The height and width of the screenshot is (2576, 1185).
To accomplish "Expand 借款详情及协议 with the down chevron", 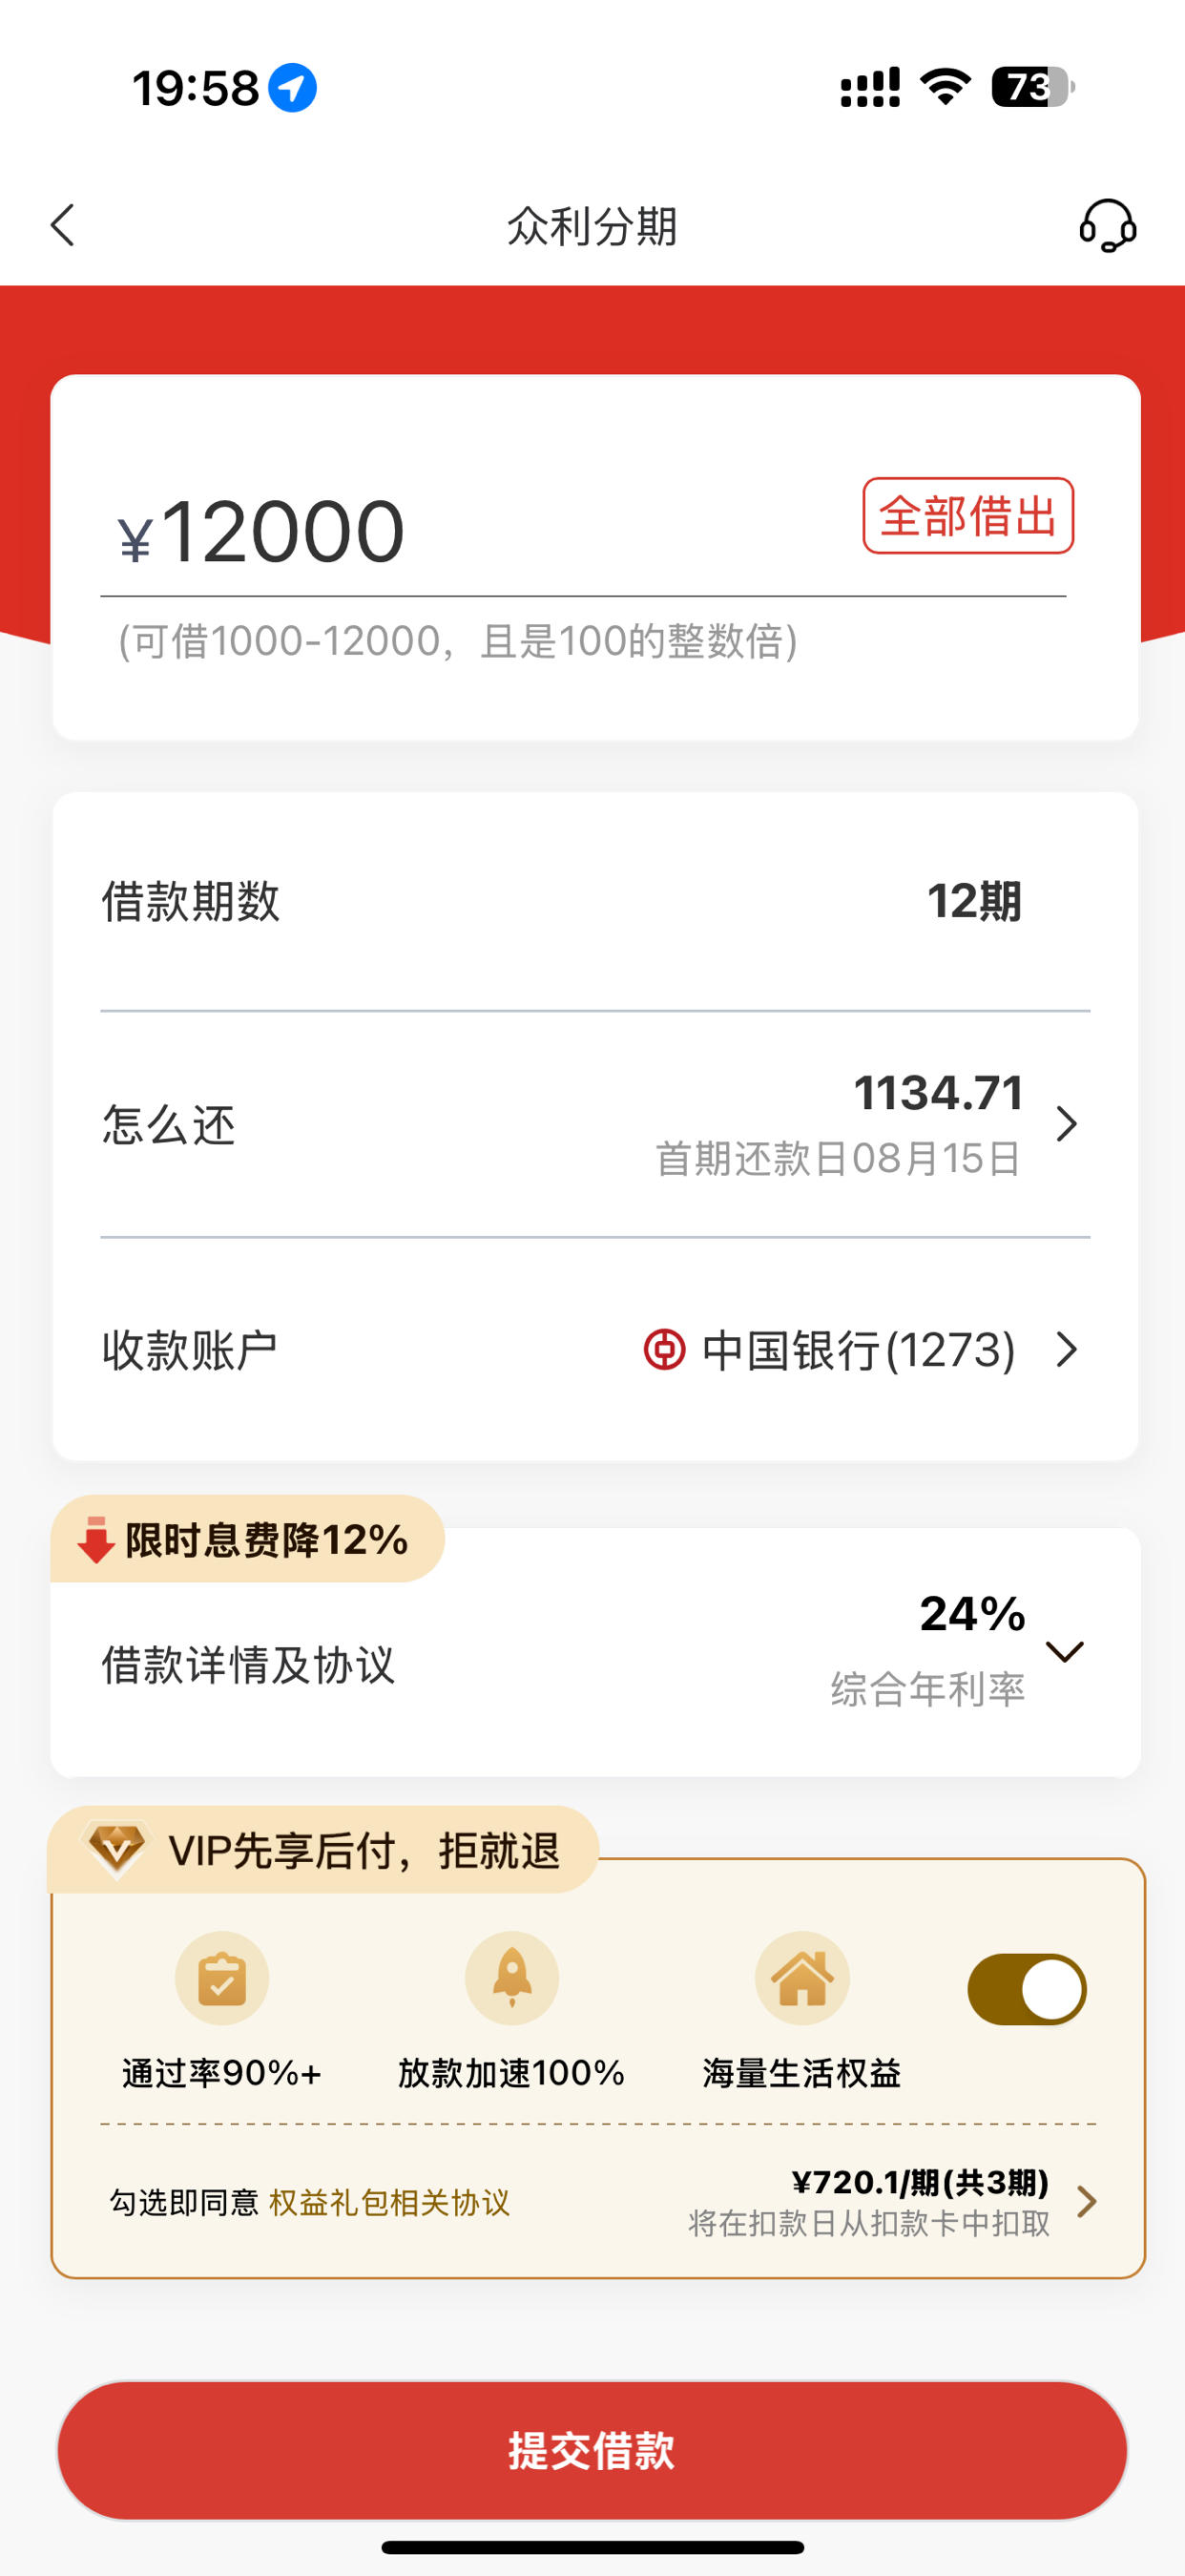I will pos(1064,1651).
